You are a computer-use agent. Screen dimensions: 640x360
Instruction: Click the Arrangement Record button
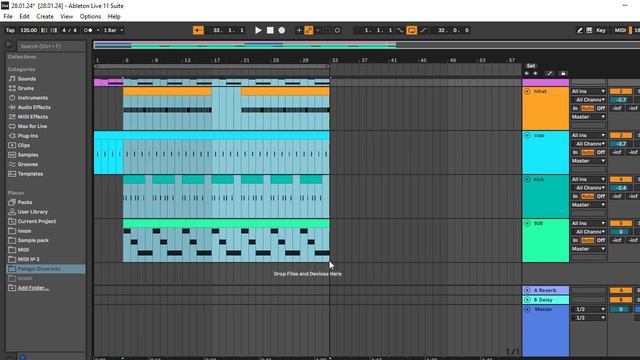(282, 30)
